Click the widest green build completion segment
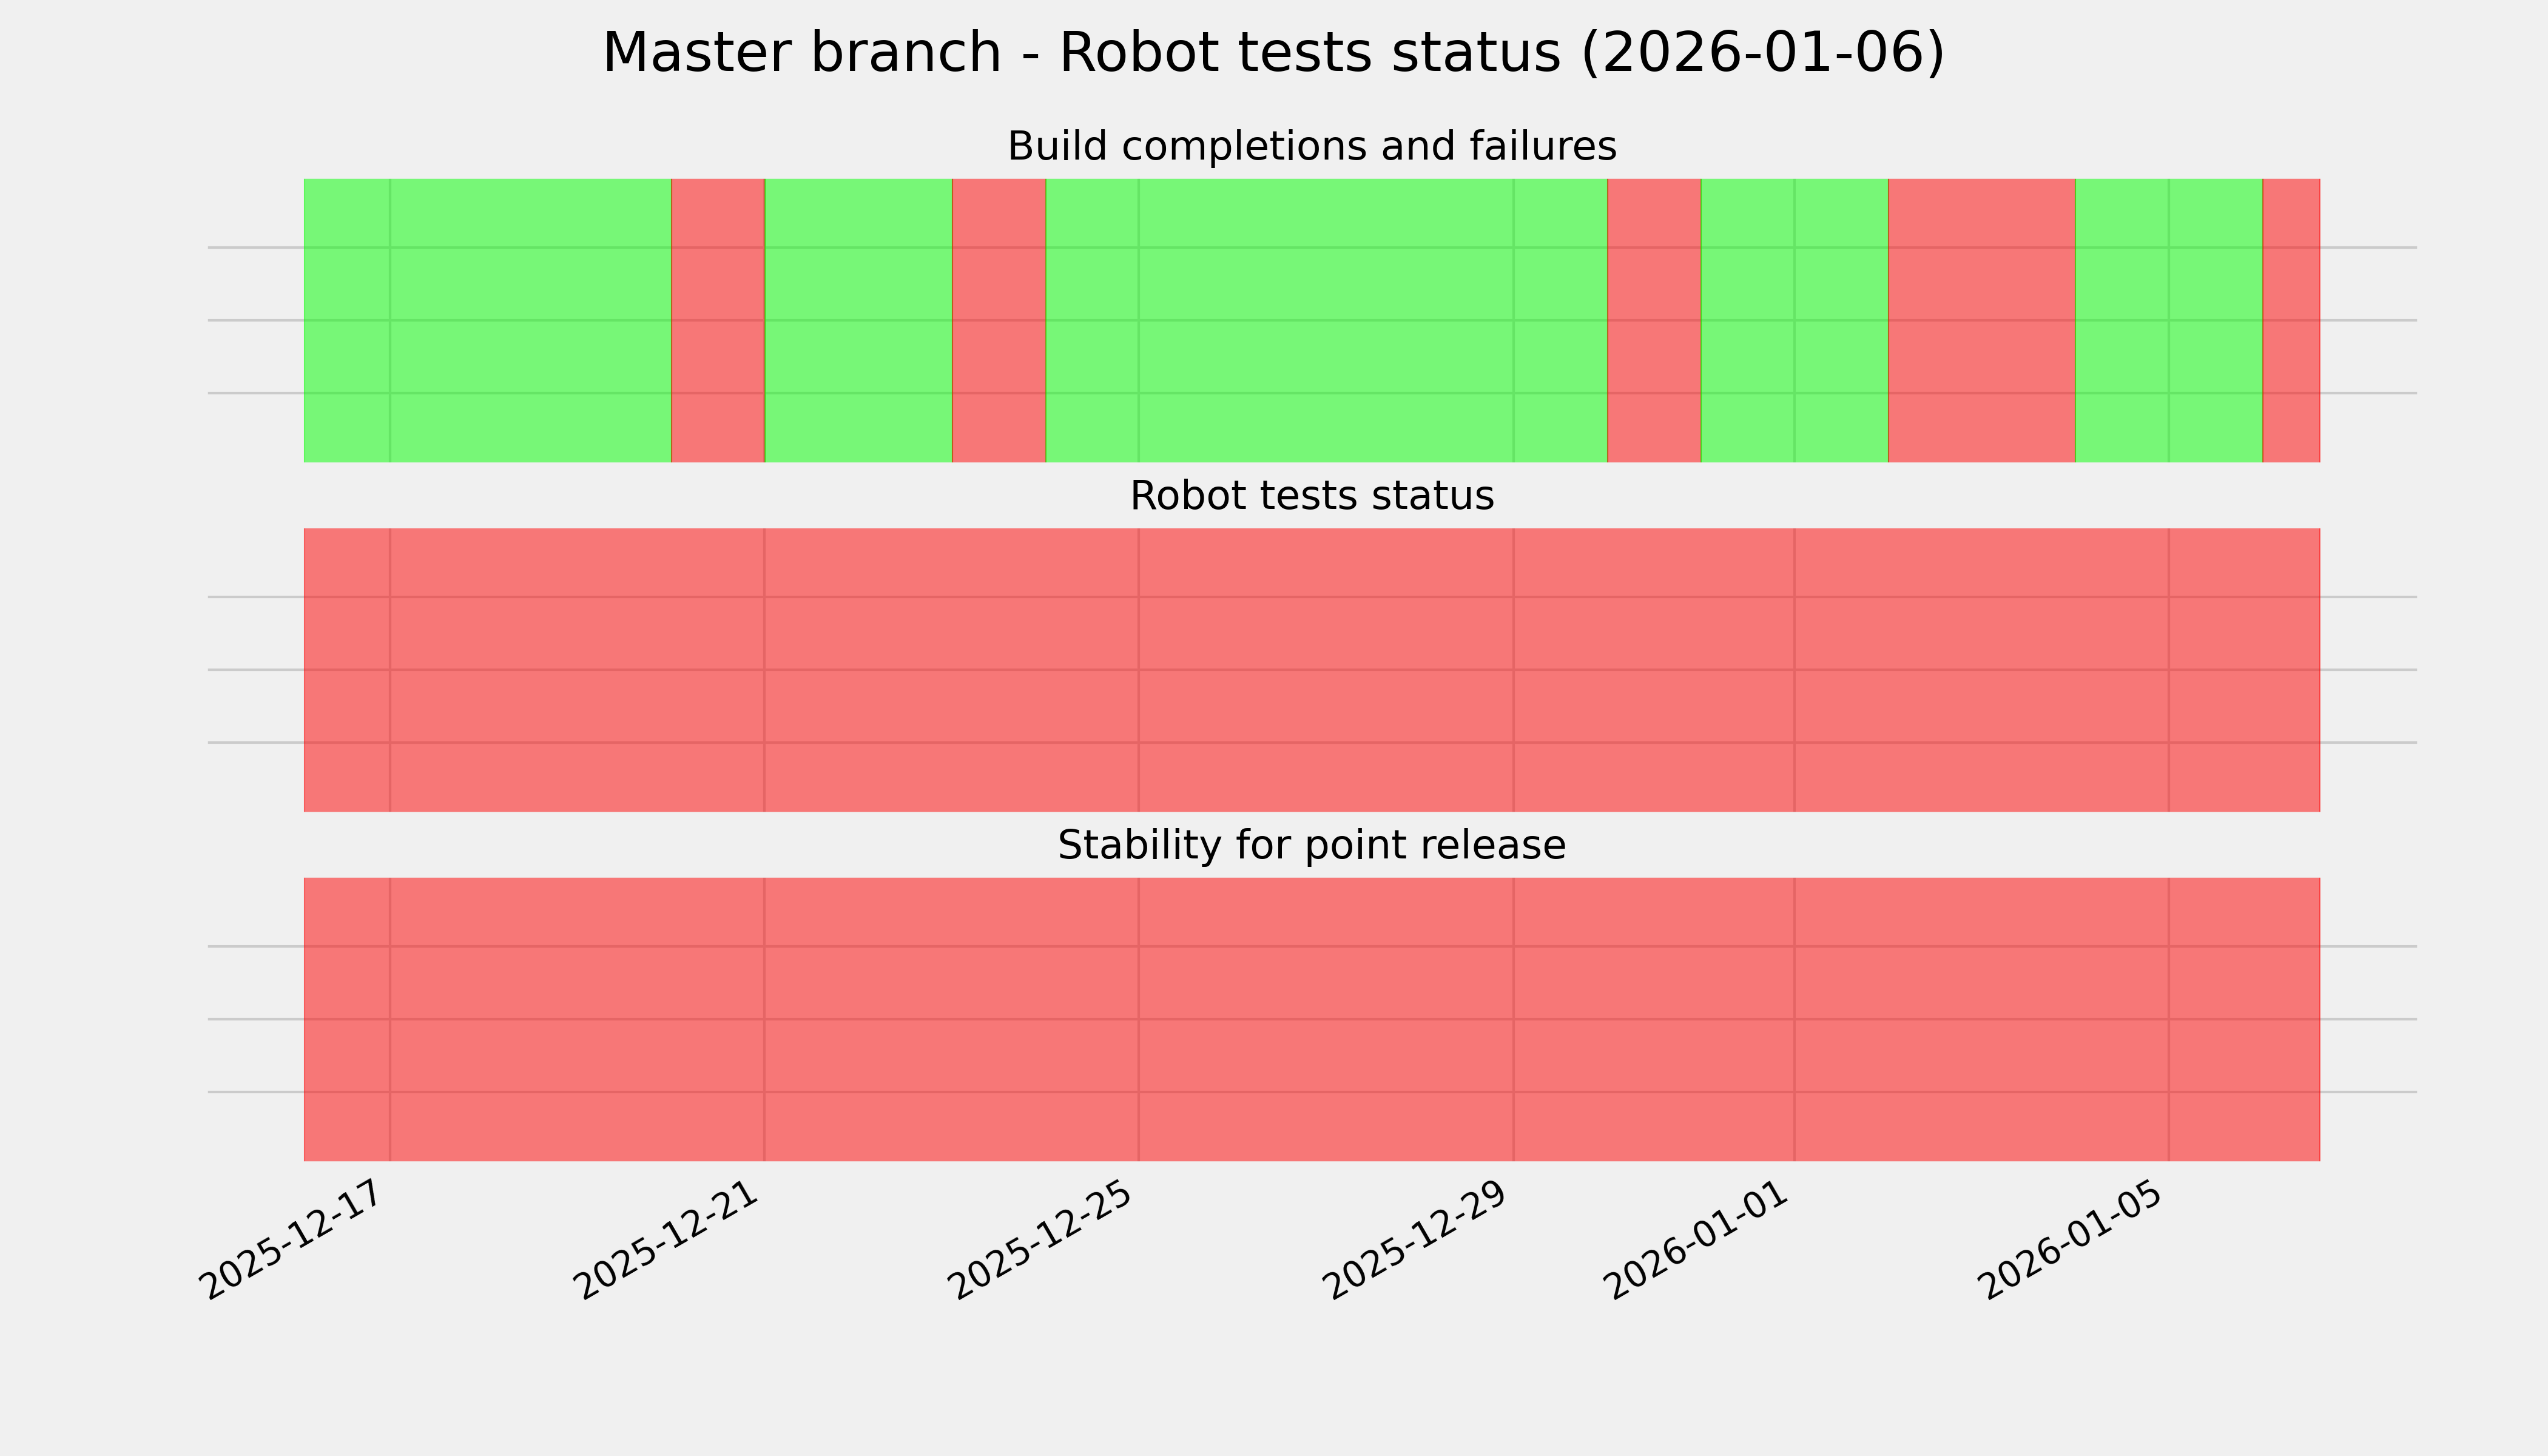Image resolution: width=2548 pixels, height=1456 pixels. [x=1326, y=320]
